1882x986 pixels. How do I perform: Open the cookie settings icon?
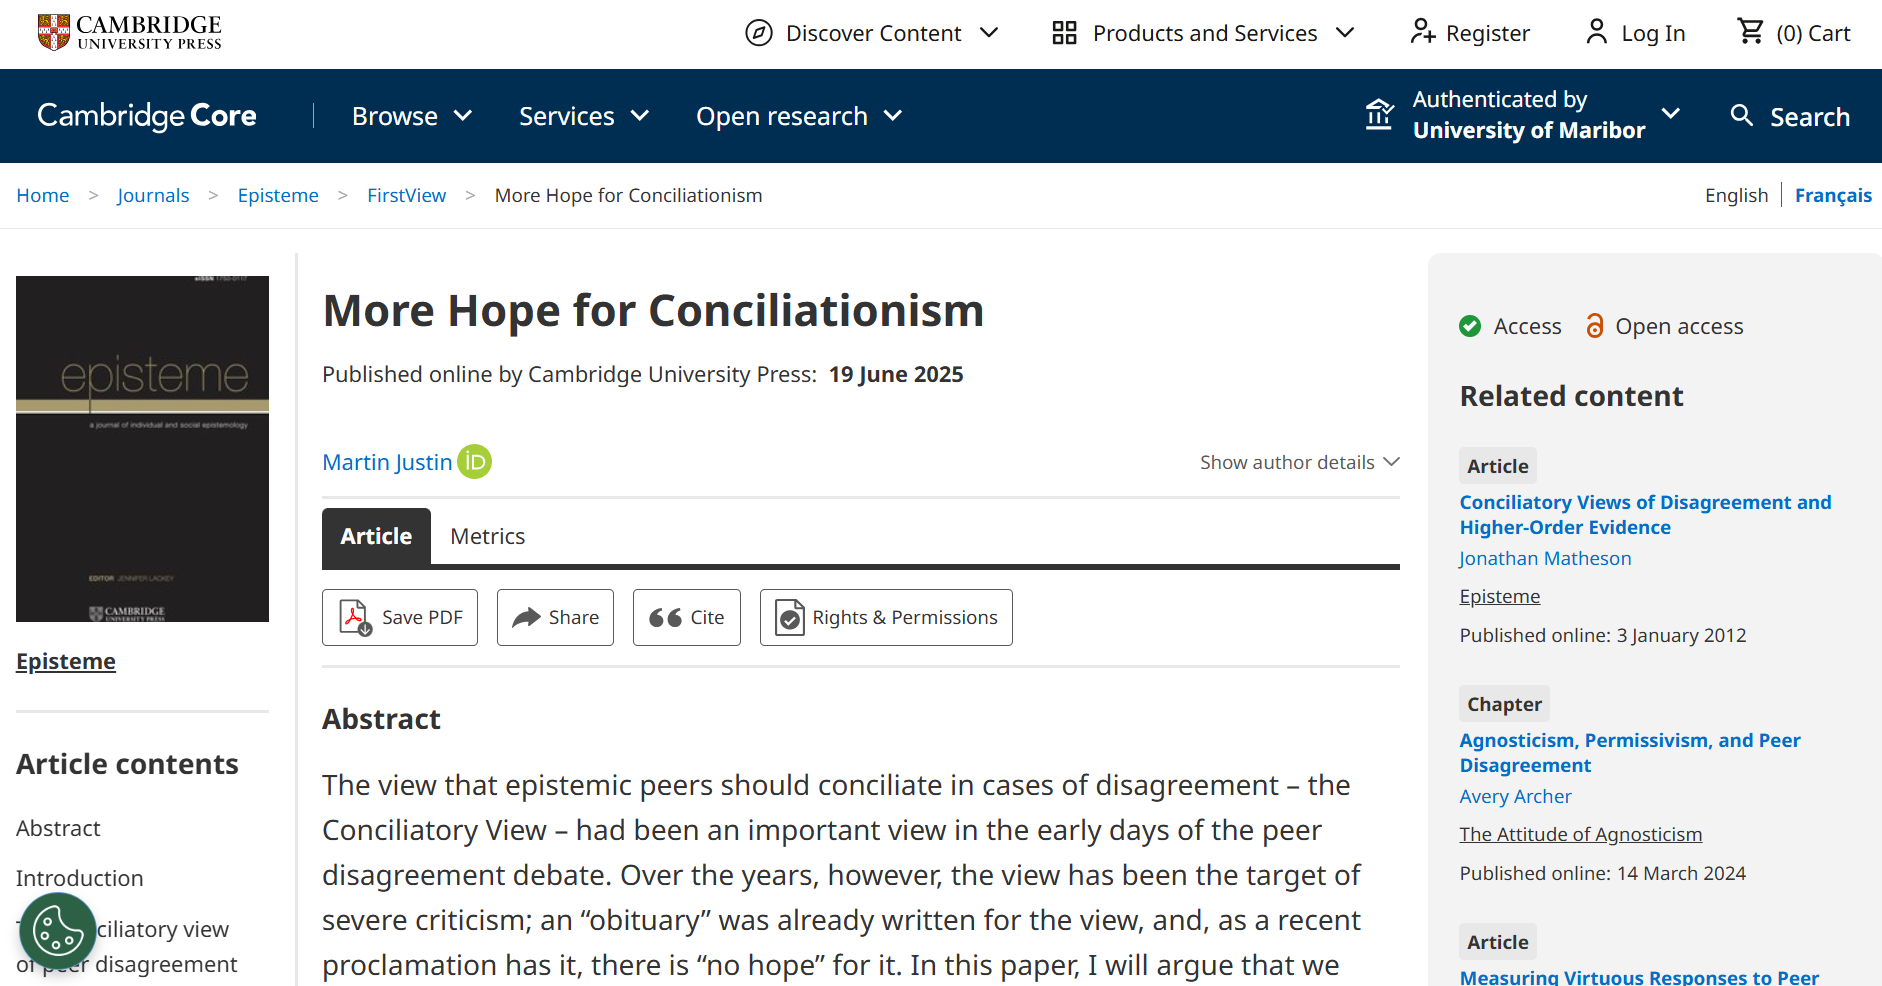point(58,931)
